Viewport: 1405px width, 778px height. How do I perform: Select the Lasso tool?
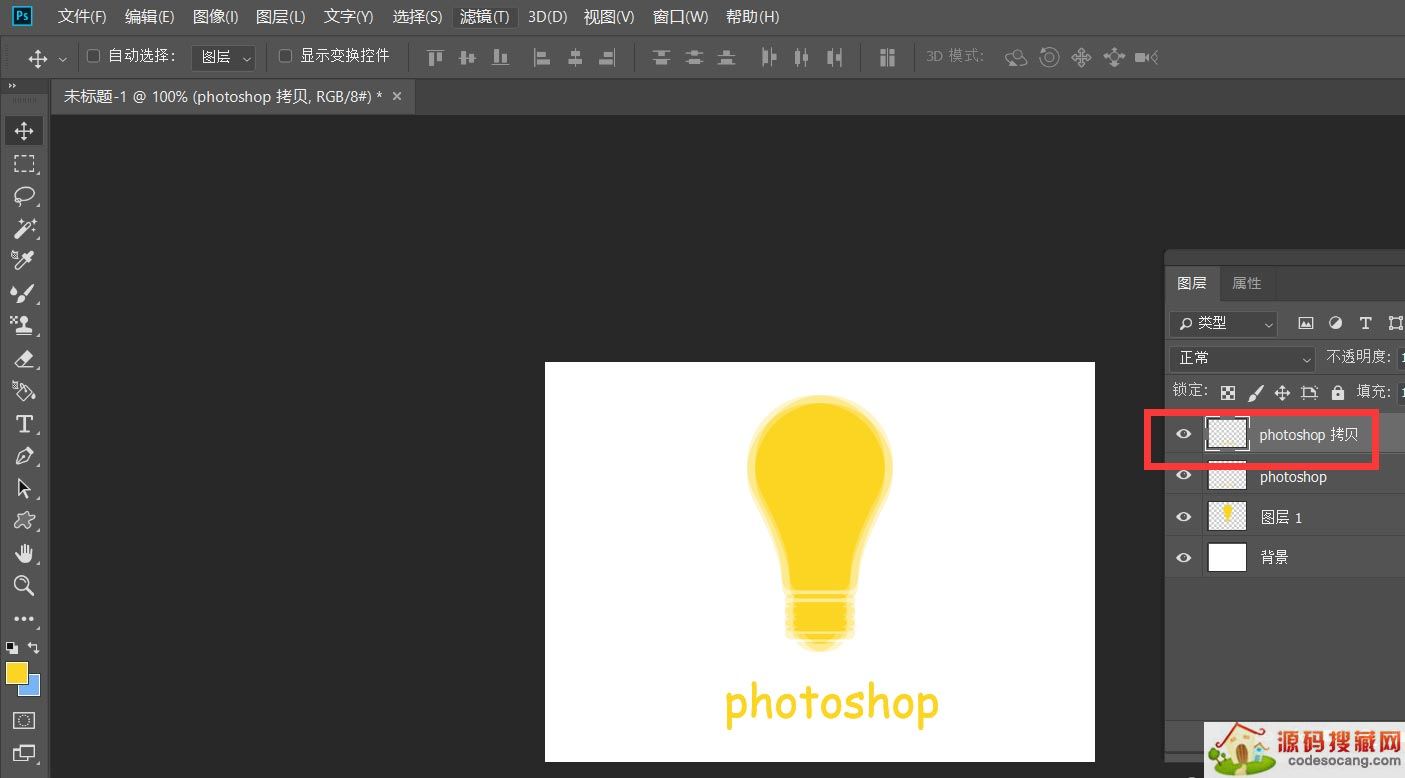pyautogui.click(x=24, y=196)
